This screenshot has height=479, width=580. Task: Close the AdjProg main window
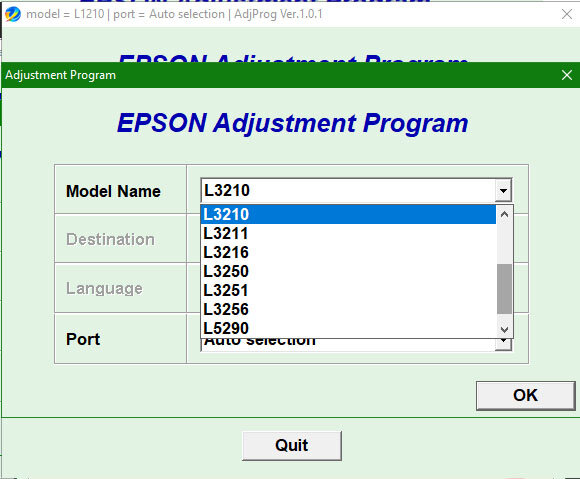click(x=566, y=14)
